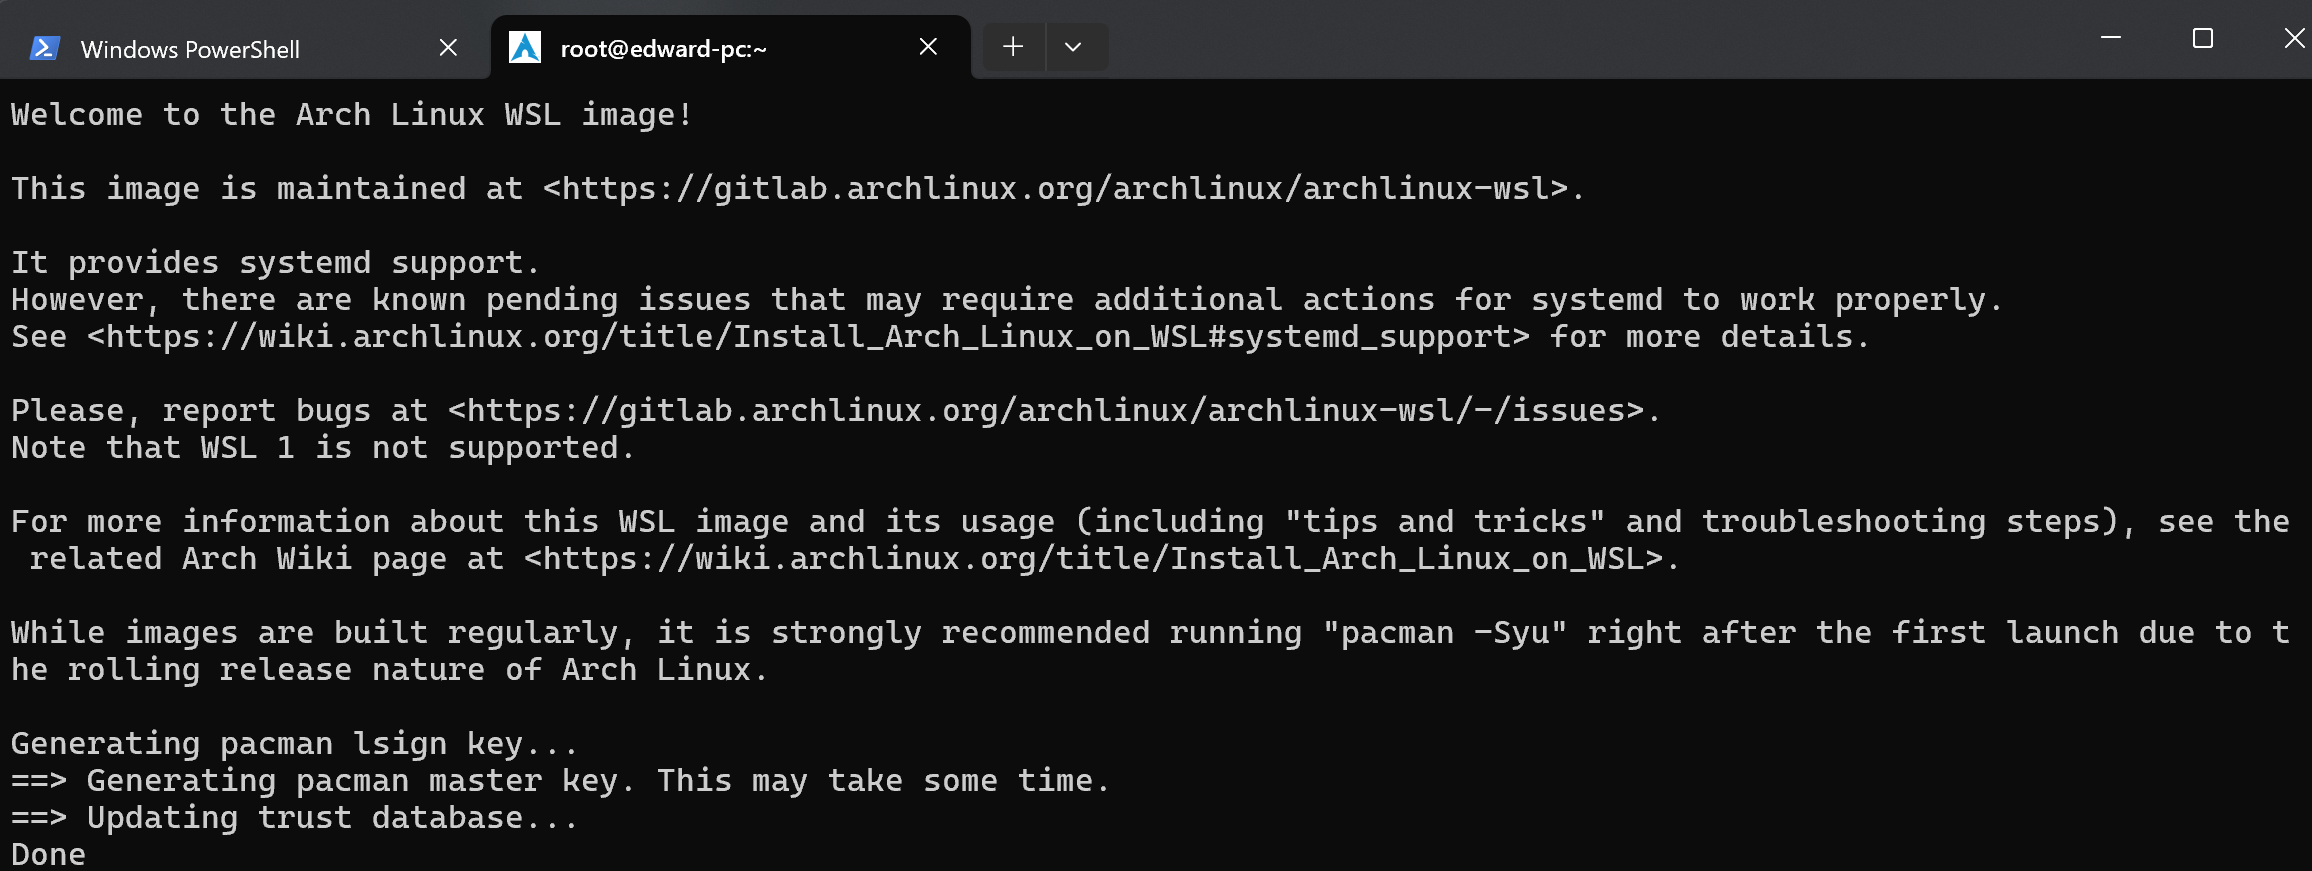Click the "Welcome to the Arch Linux WSL image!" line
This screenshot has width=2312, height=871.
point(352,114)
